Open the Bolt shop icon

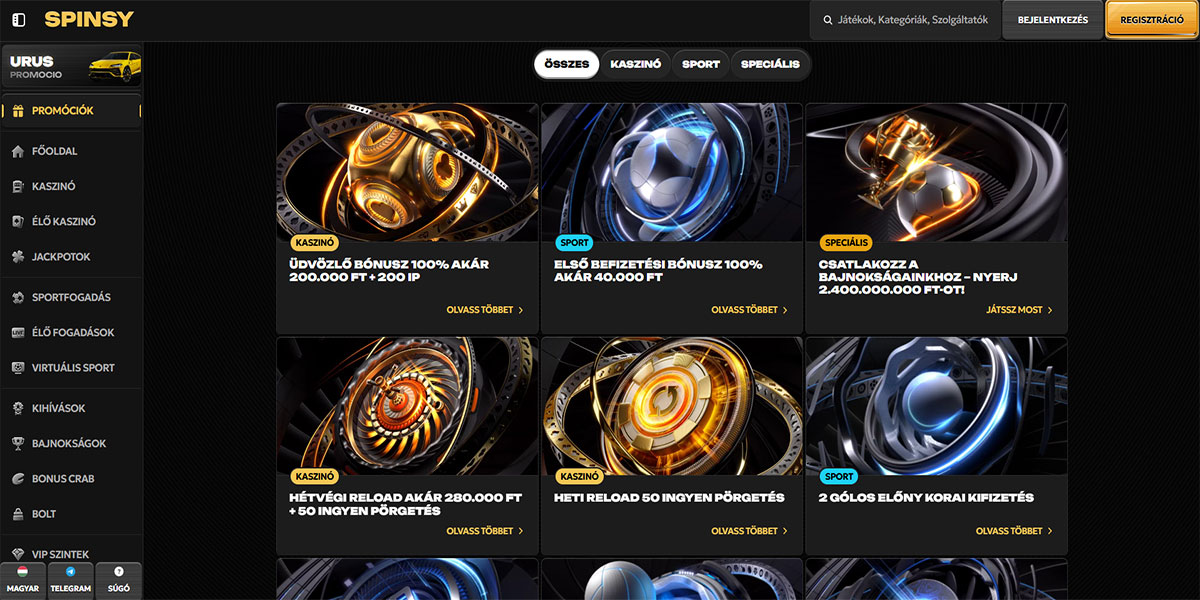click(x=18, y=514)
